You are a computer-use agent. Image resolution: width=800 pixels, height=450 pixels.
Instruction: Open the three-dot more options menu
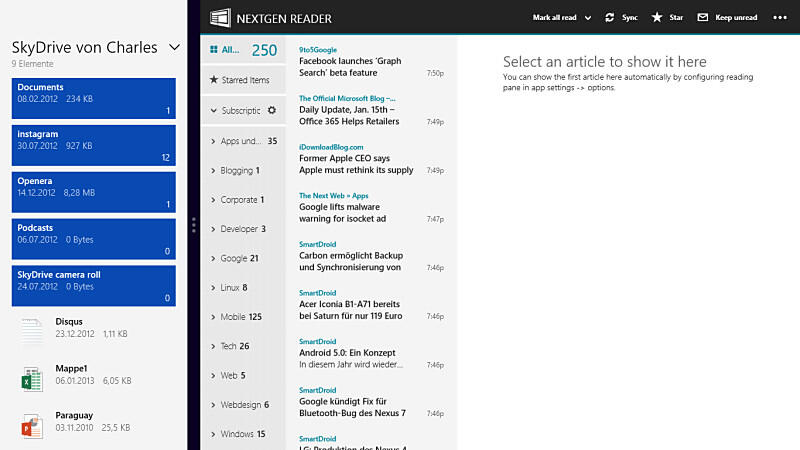pos(780,18)
